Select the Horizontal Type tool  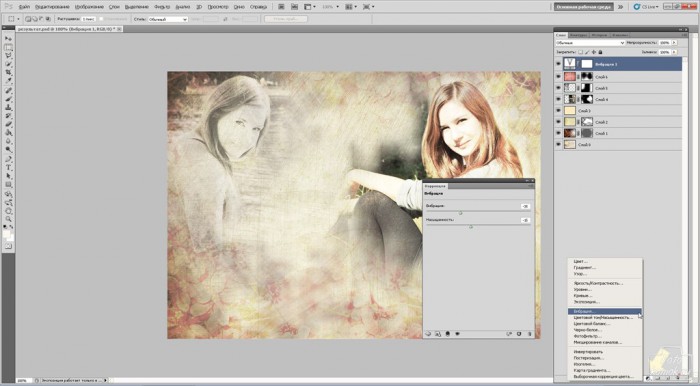point(8,168)
